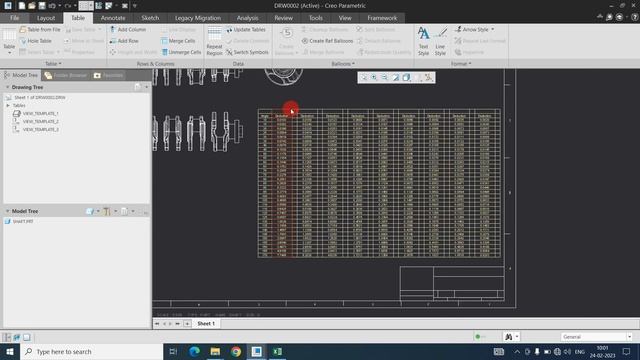Click Merge Cells command
640x360 pixels.
tap(178, 41)
